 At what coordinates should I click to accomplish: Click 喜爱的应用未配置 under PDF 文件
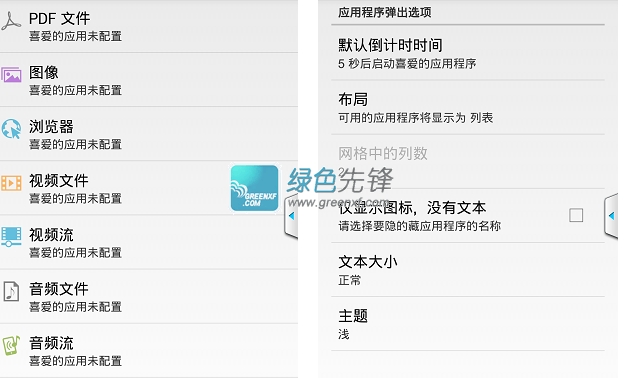pyautogui.click(x=75, y=36)
